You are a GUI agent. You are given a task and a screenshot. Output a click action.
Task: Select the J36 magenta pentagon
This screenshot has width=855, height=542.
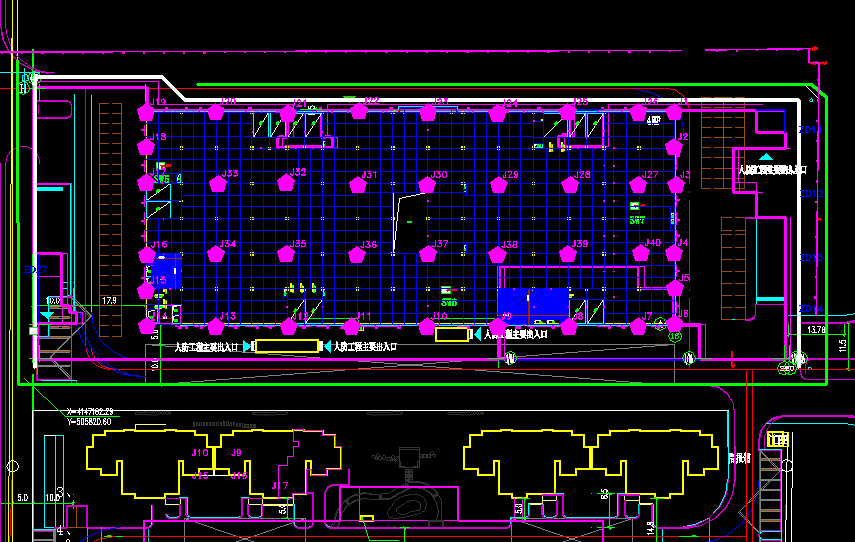[357, 254]
